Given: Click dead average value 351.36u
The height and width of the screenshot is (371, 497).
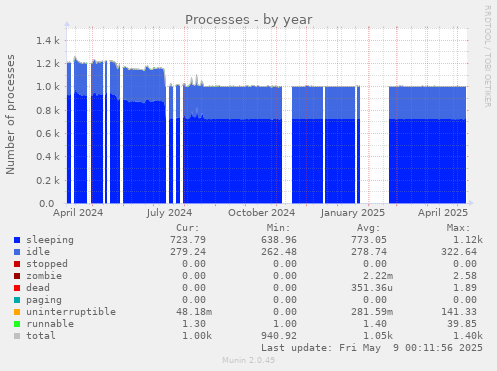Looking at the screenshot, I should pos(372,288).
